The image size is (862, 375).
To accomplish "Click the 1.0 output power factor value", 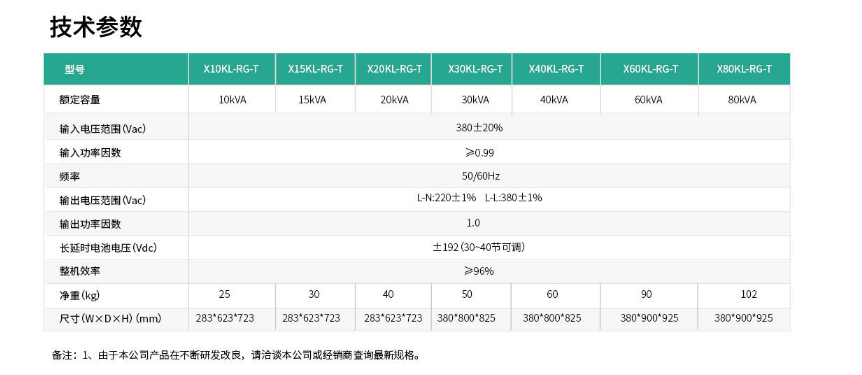I will [x=473, y=223].
